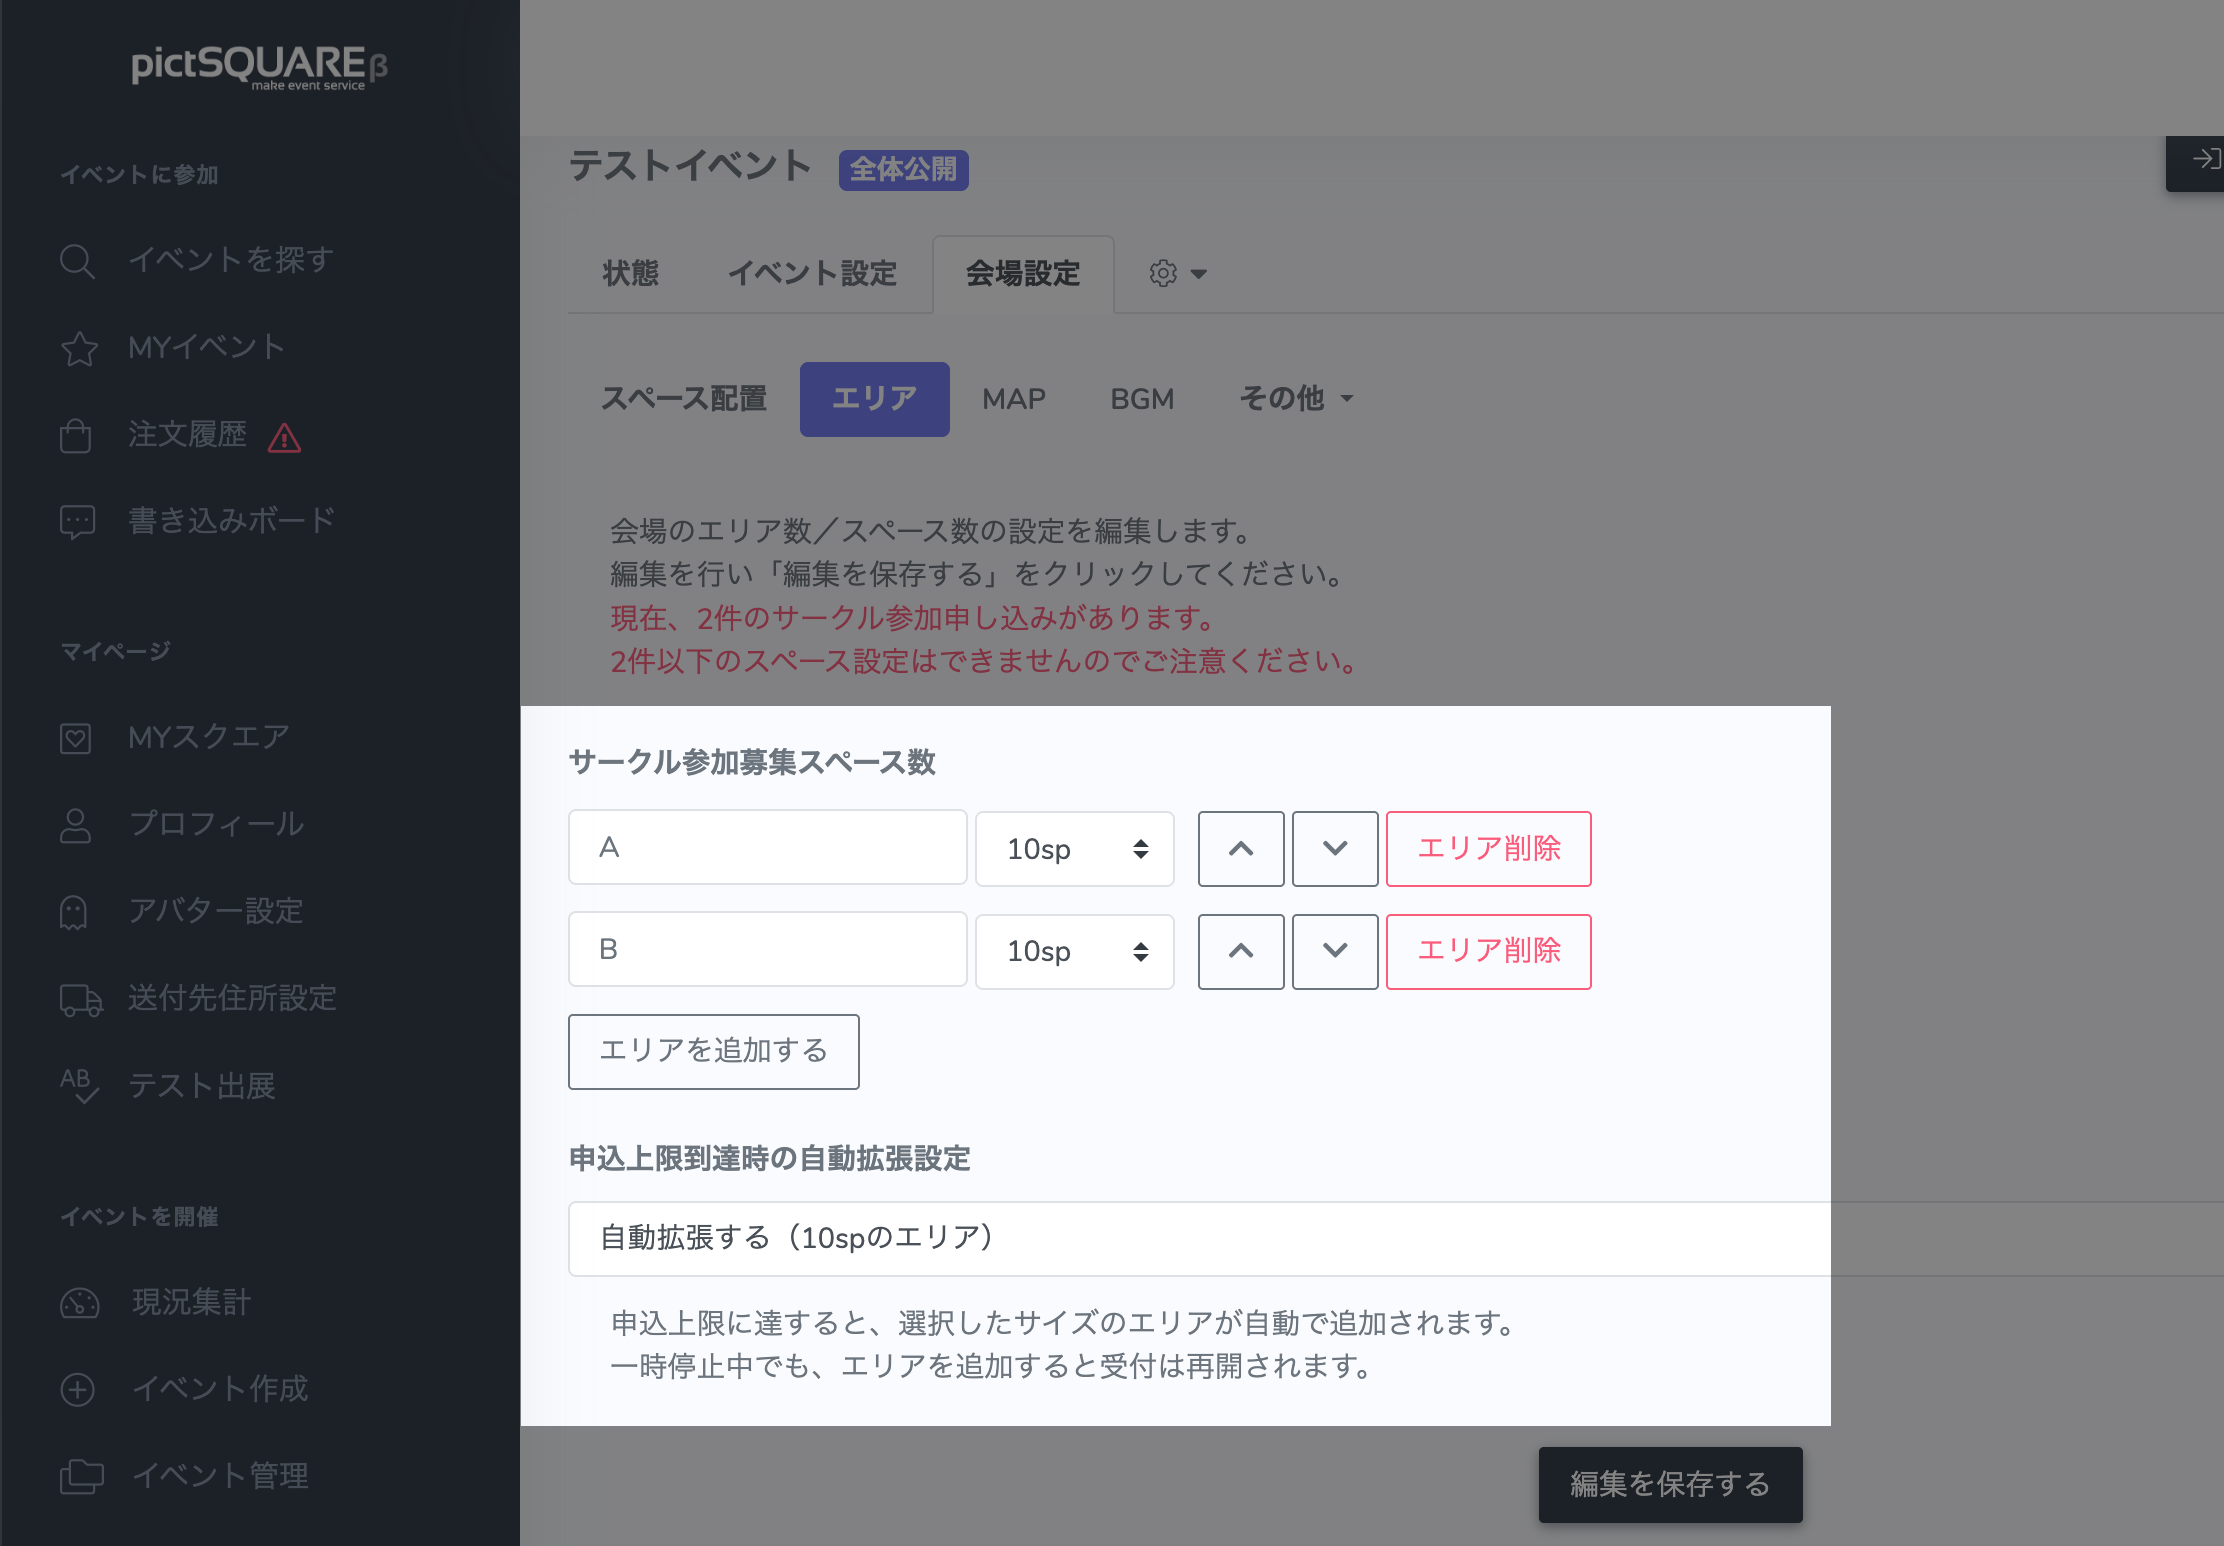Open the 10sp size dropdown for area A

click(1075, 849)
